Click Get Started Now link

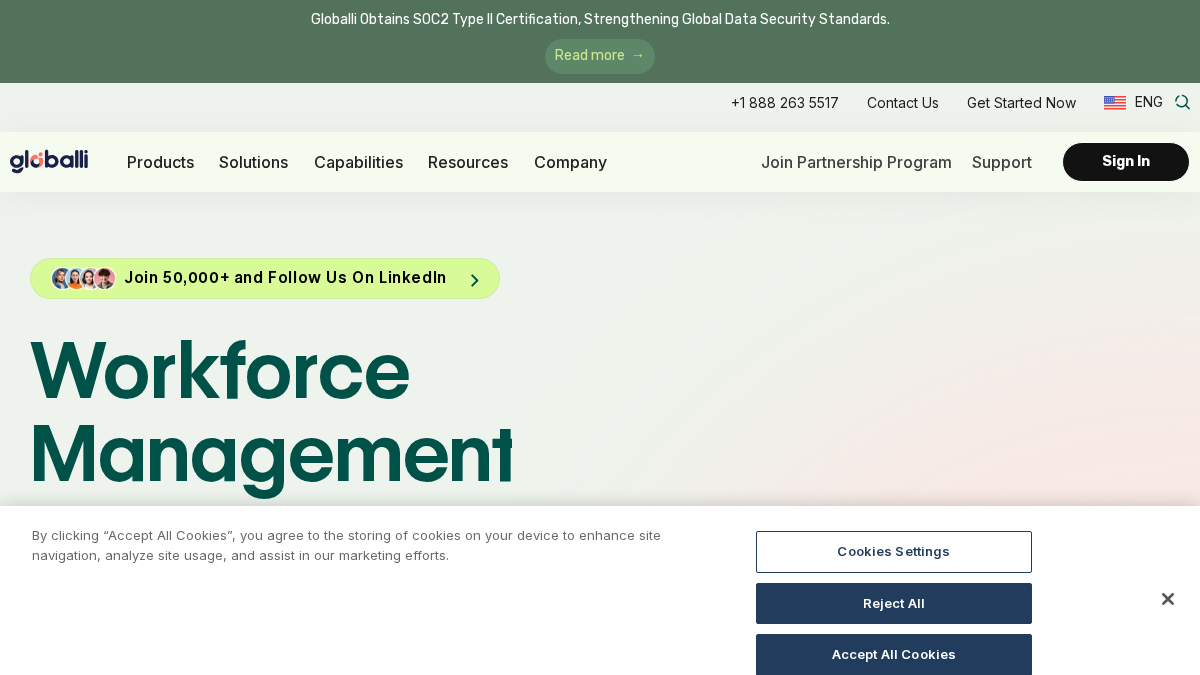tap(1021, 103)
